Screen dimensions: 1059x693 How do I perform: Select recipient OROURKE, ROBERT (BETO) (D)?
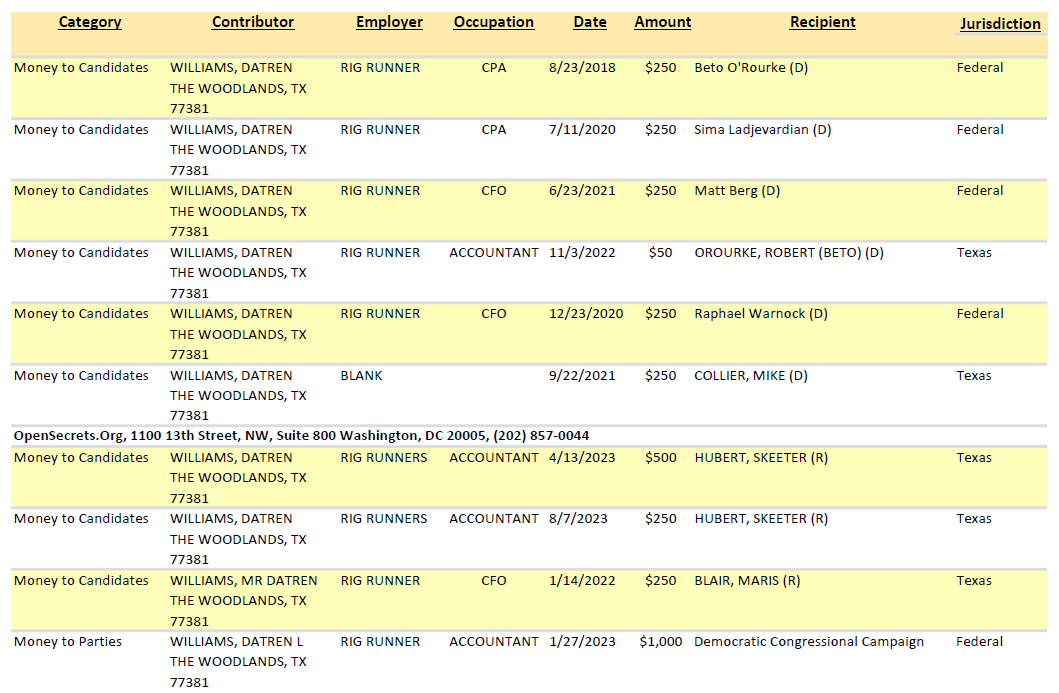(x=789, y=253)
